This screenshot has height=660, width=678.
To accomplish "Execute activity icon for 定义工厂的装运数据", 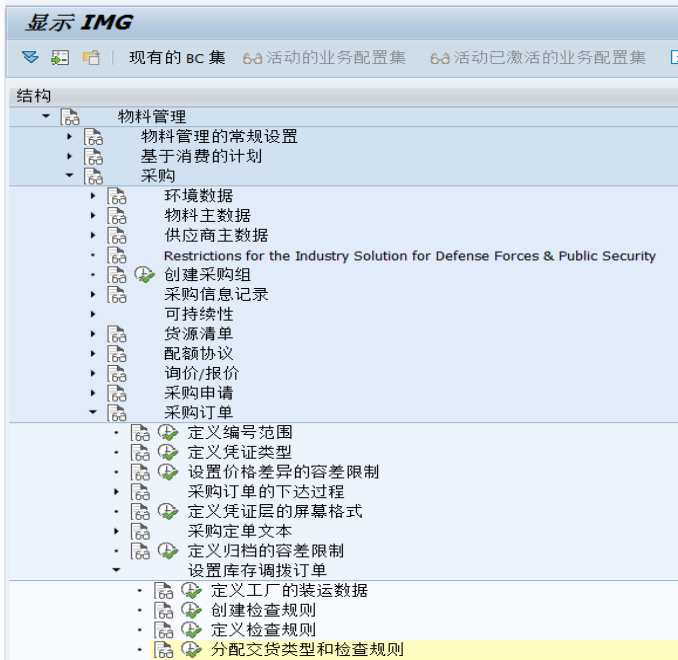I will tap(191, 590).
